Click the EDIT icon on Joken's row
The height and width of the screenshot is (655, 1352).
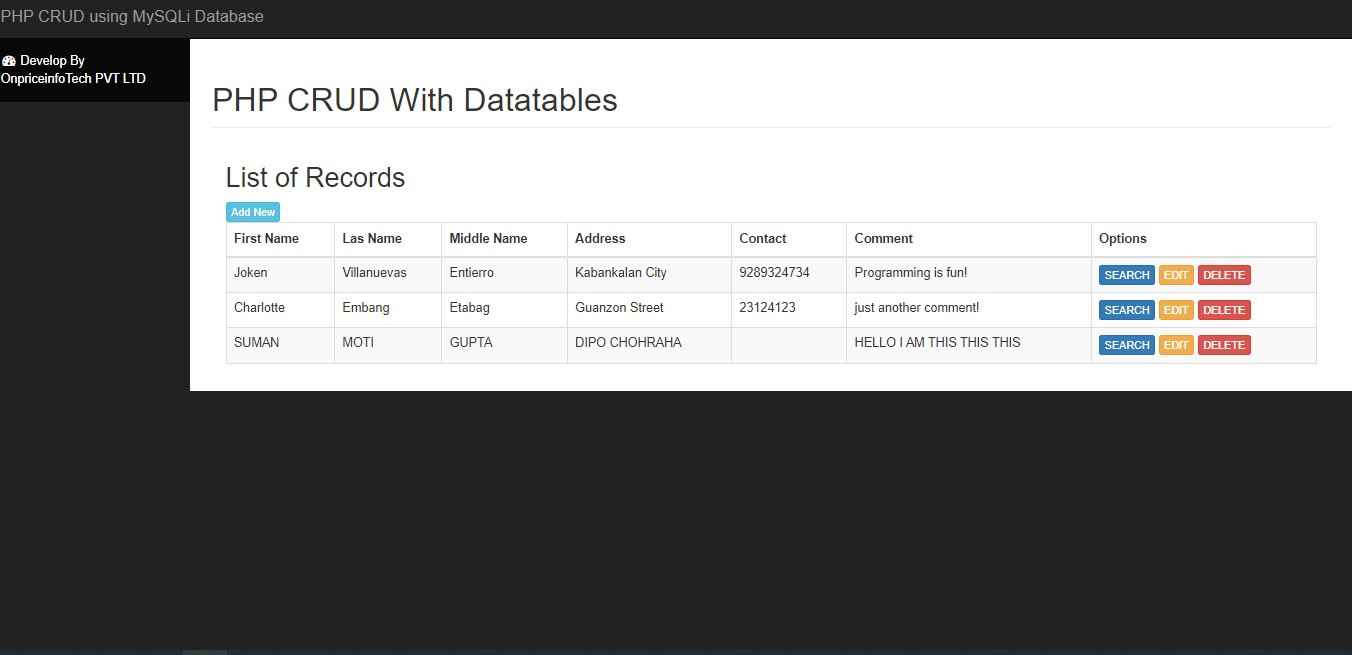click(1176, 274)
